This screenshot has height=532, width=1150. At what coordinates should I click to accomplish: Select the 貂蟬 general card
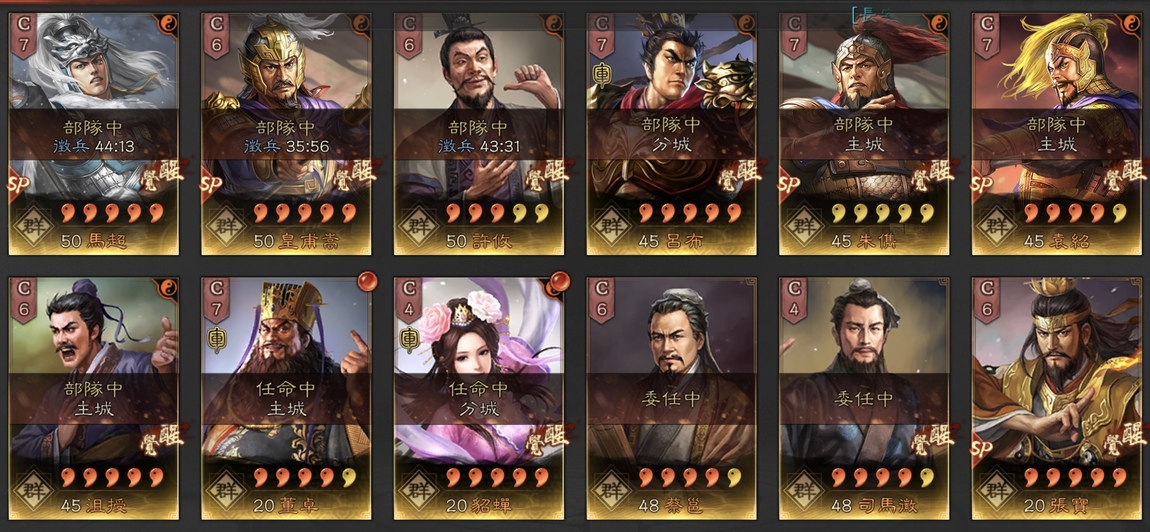coord(479,398)
